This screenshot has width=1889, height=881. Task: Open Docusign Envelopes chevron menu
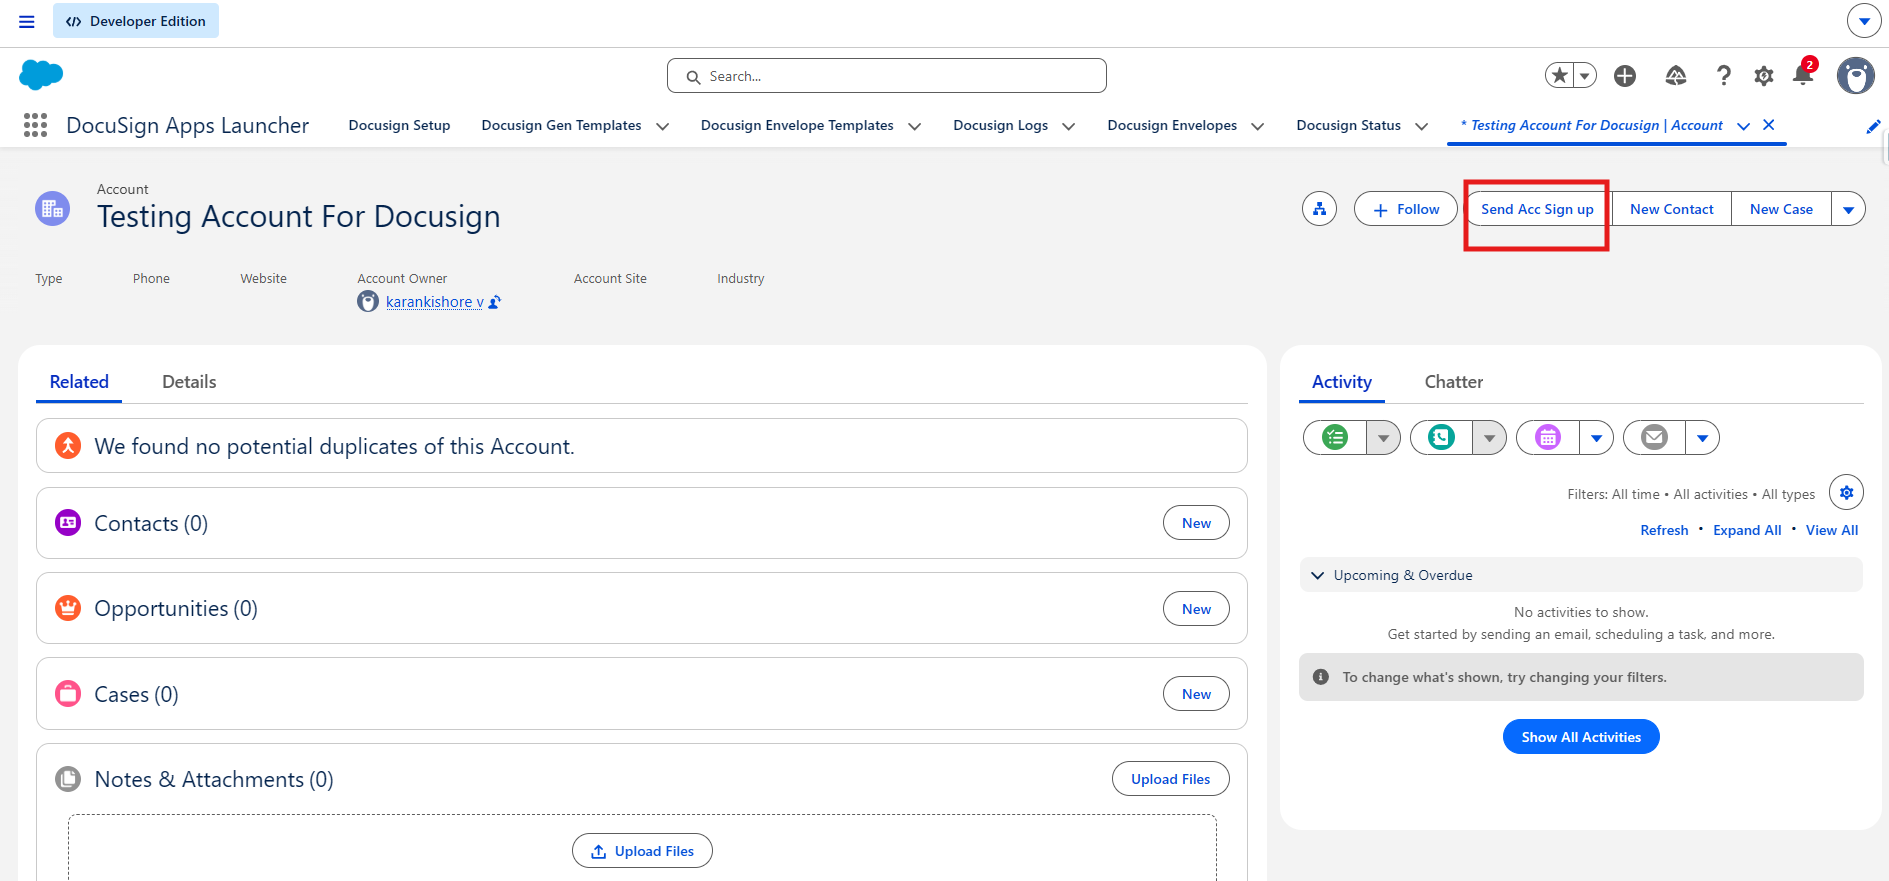click(1257, 126)
